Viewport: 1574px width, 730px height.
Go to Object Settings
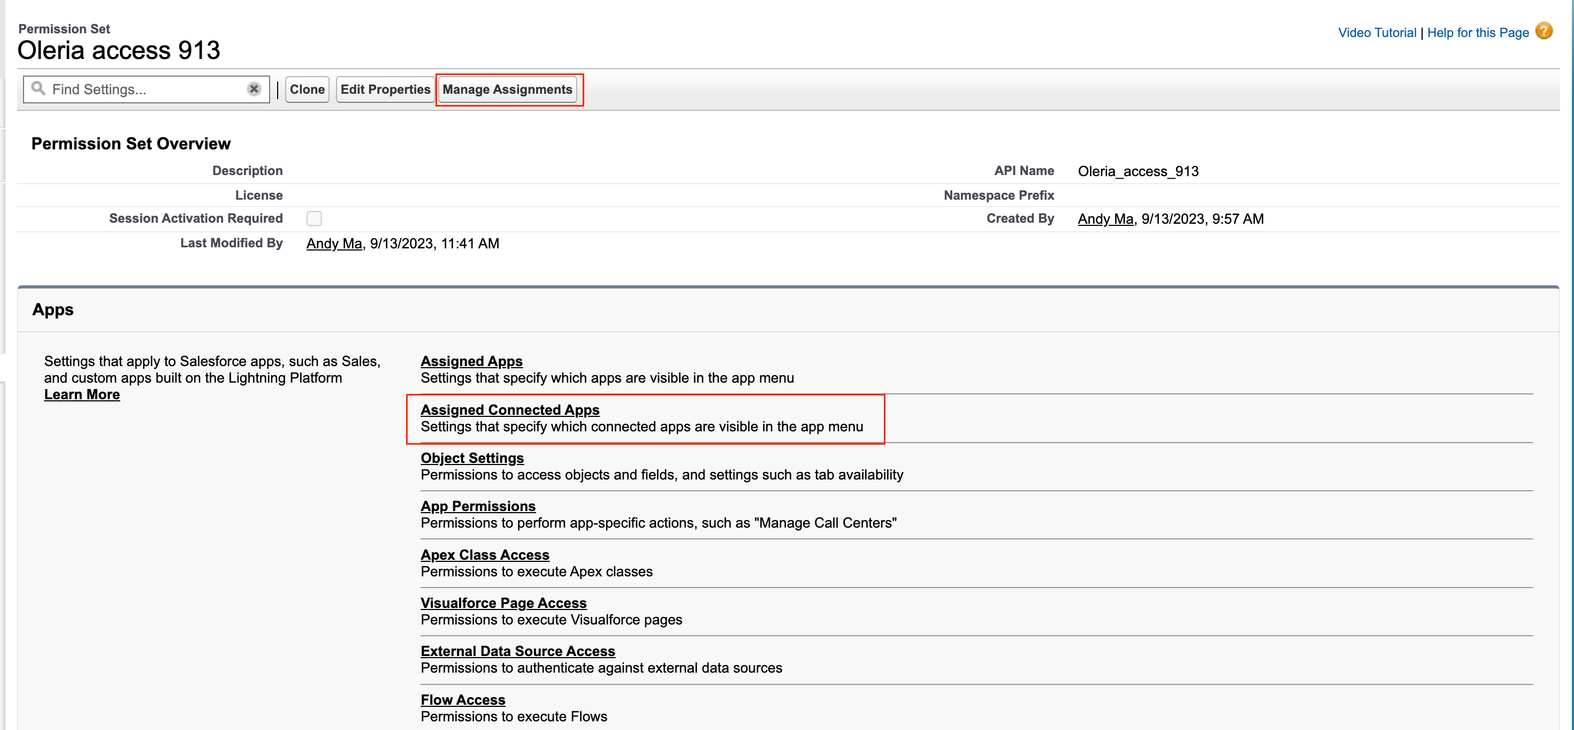pos(472,458)
